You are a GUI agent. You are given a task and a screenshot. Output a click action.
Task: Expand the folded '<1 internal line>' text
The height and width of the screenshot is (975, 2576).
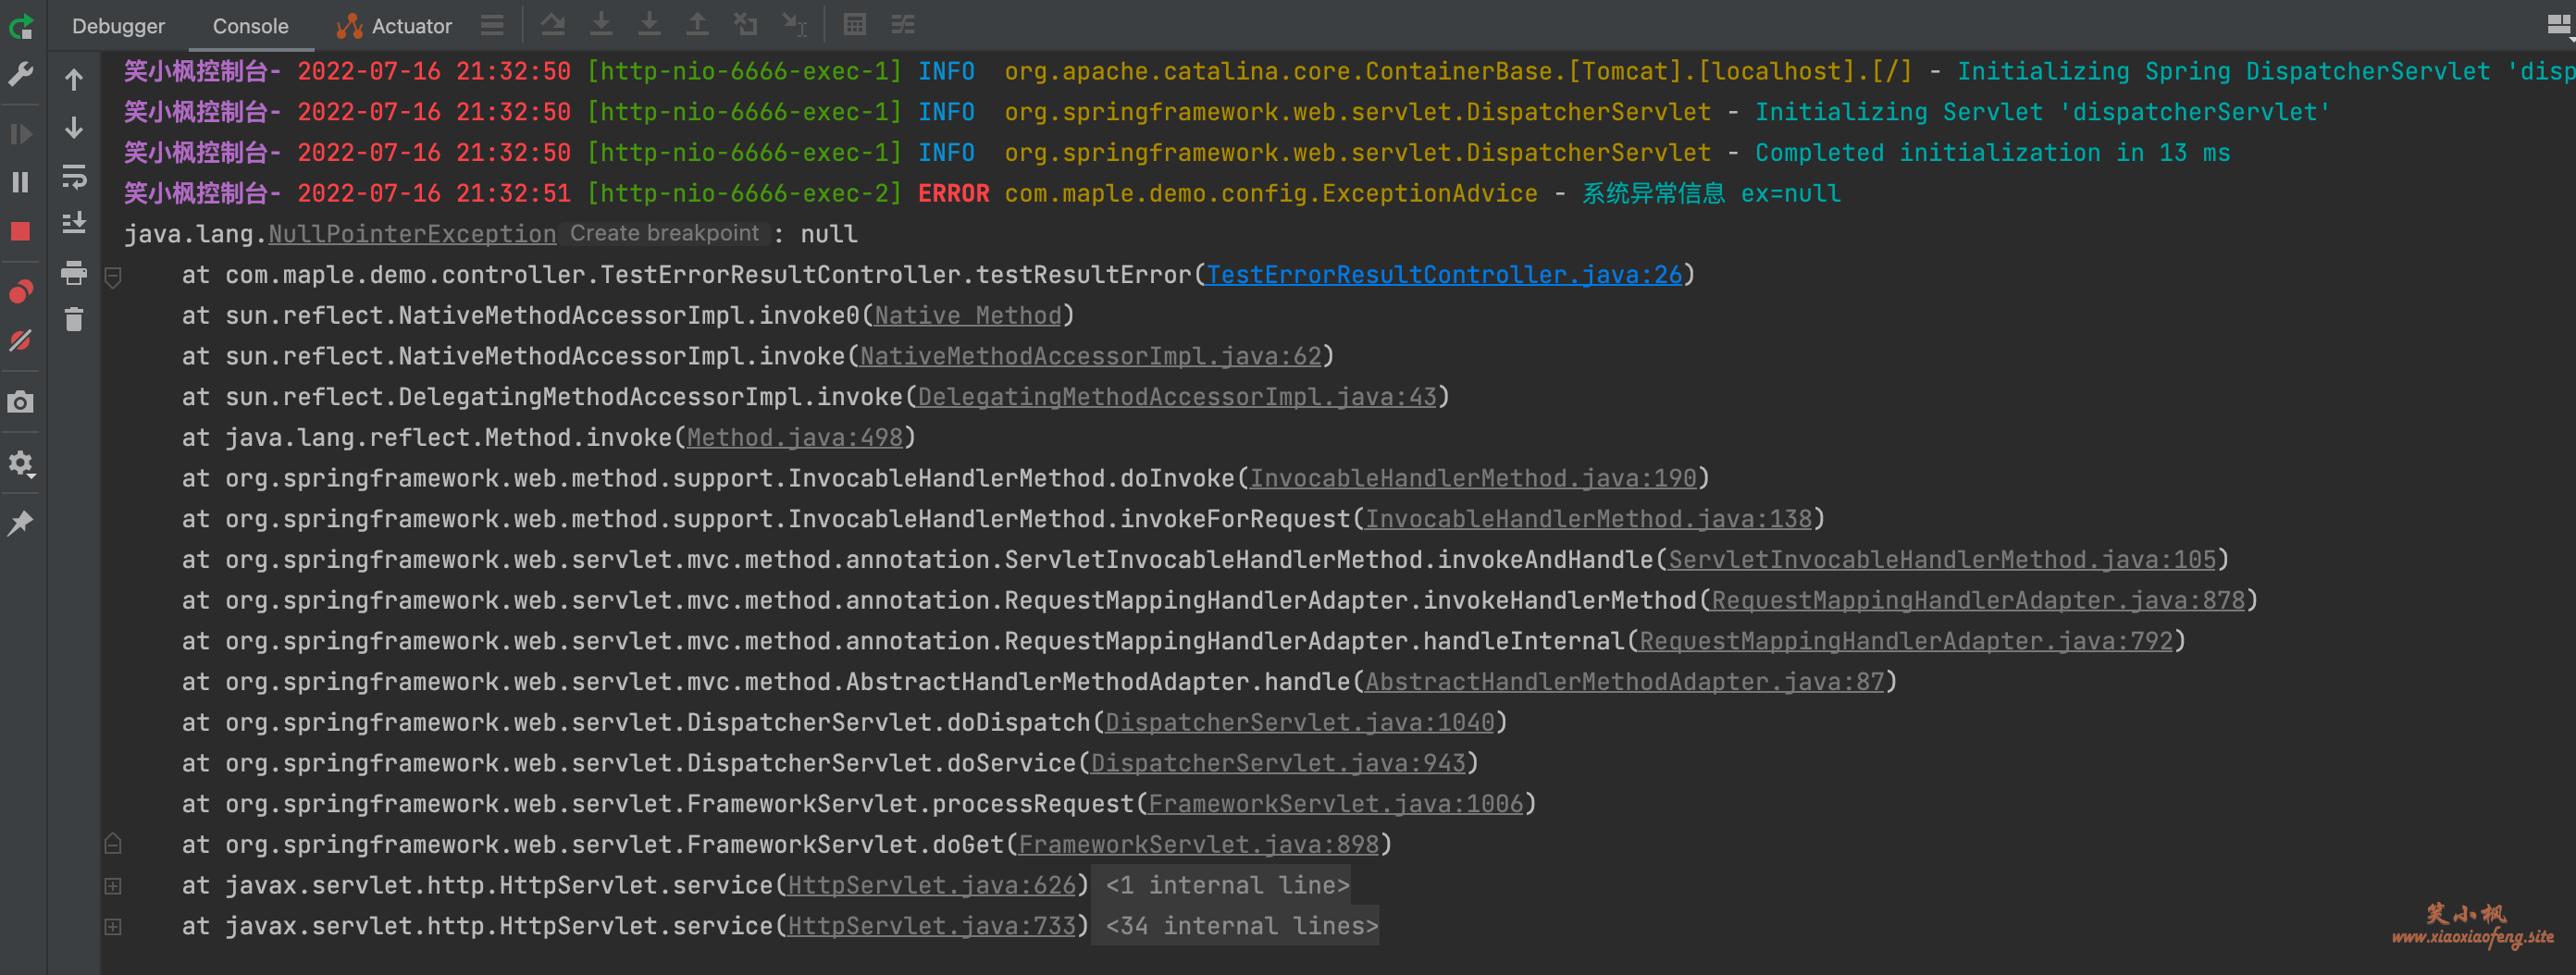pos(1228,886)
